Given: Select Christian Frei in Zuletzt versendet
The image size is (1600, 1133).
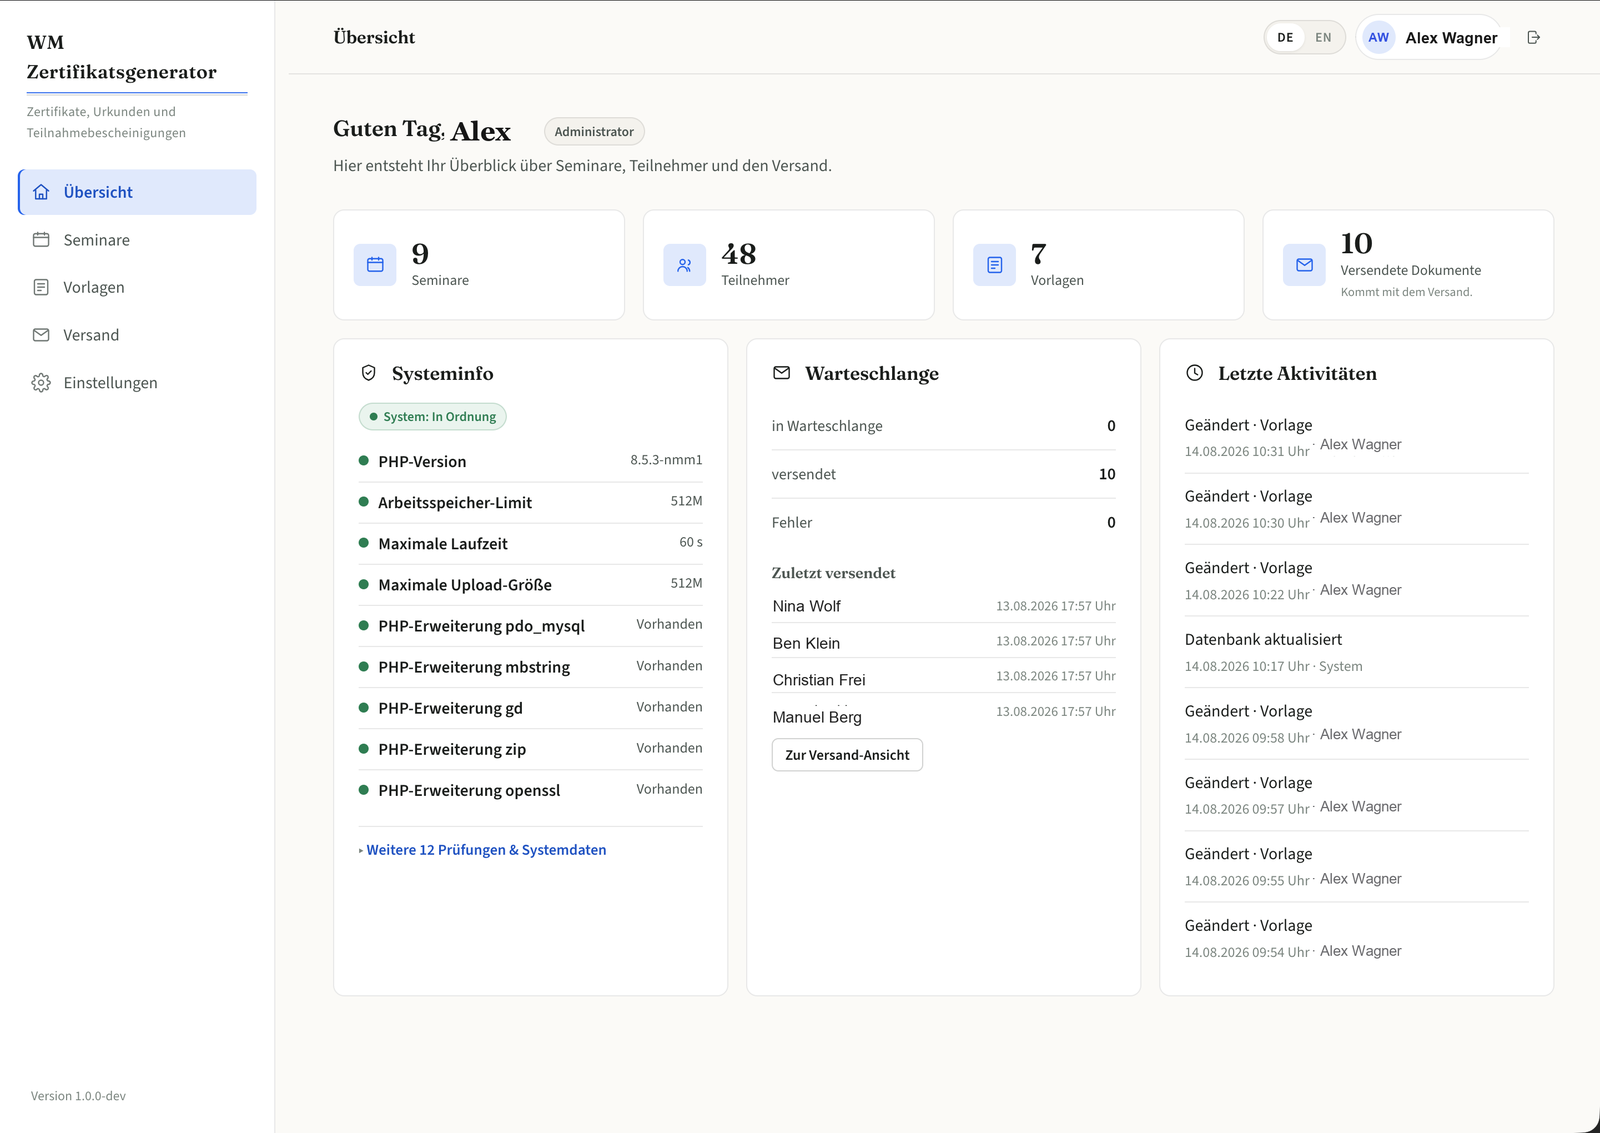Looking at the screenshot, I should [x=819, y=680].
